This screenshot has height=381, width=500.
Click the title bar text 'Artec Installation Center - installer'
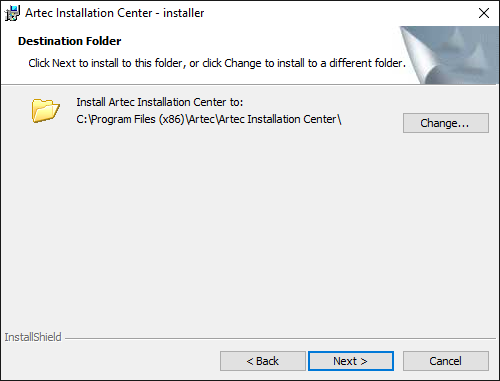pos(115,13)
